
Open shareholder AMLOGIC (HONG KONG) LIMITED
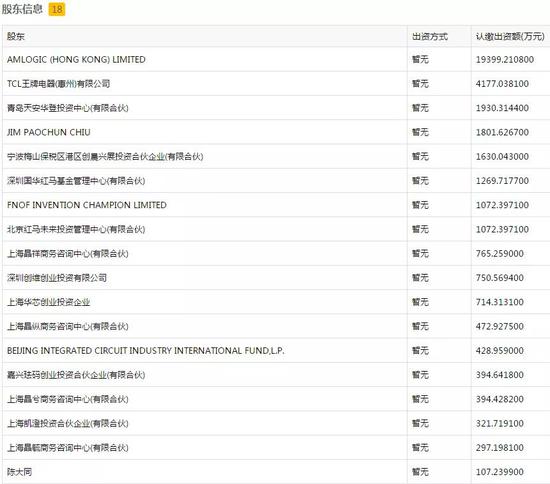coord(76,60)
